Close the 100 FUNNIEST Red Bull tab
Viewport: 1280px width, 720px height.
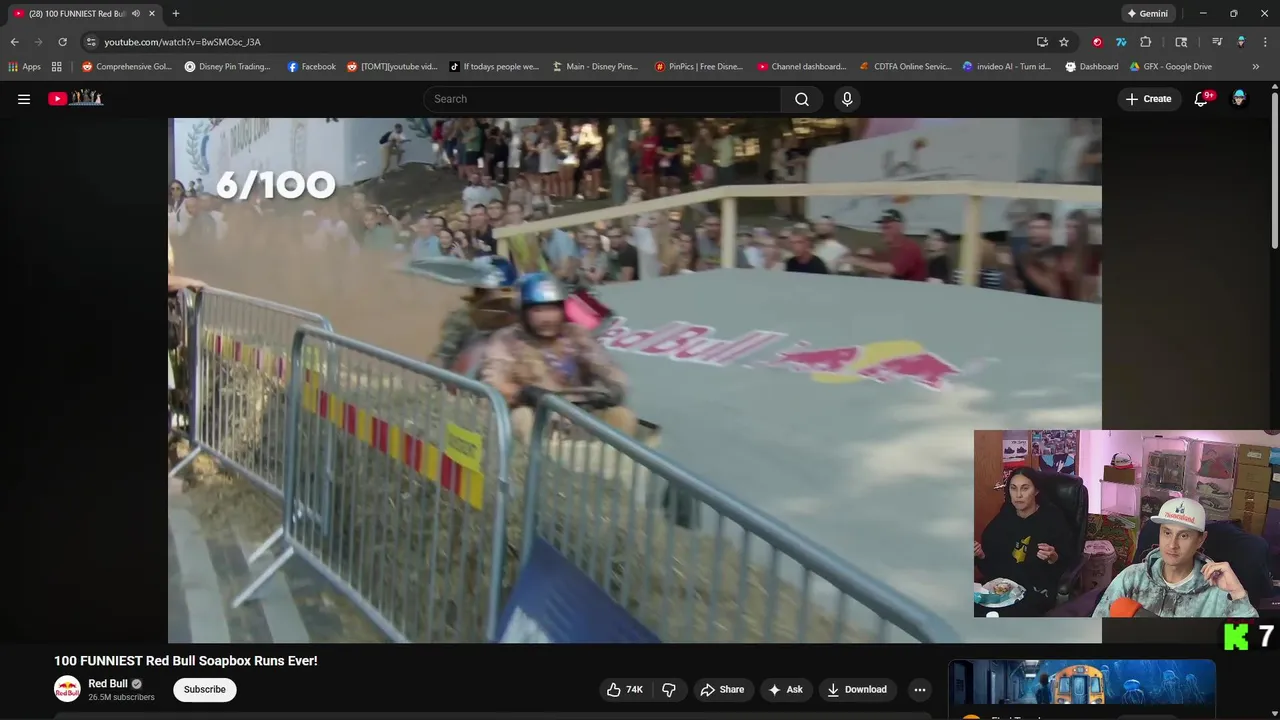[x=152, y=14]
